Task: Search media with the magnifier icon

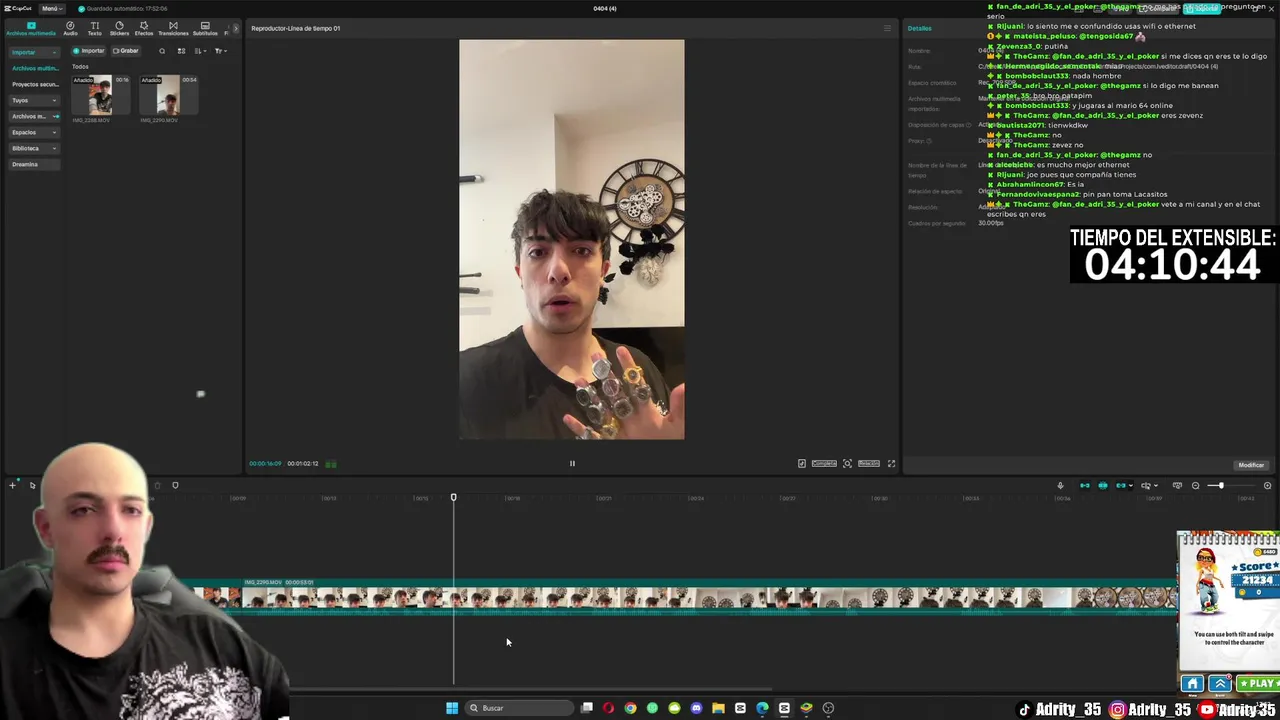Action: point(162,51)
